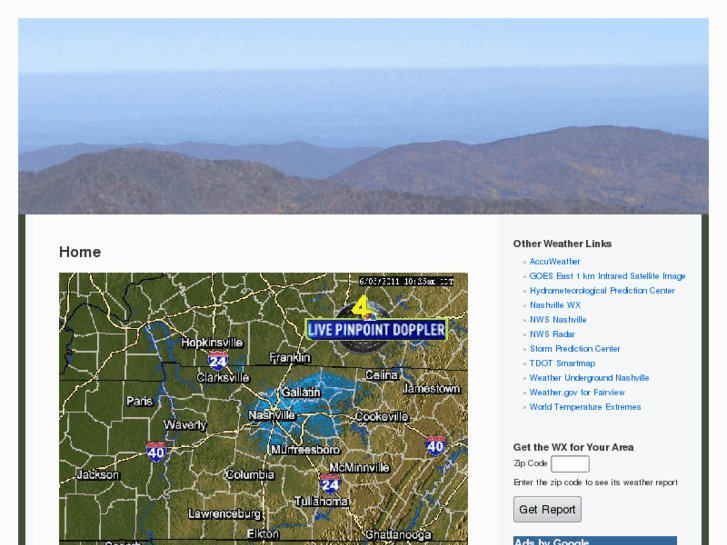
Task: Open the NWS Radar link
Action: click(552, 334)
